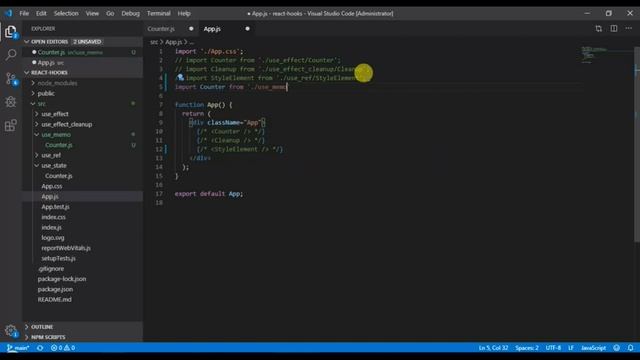
Task: Click the VS Code logo in title bar
Action: pos(8,13)
